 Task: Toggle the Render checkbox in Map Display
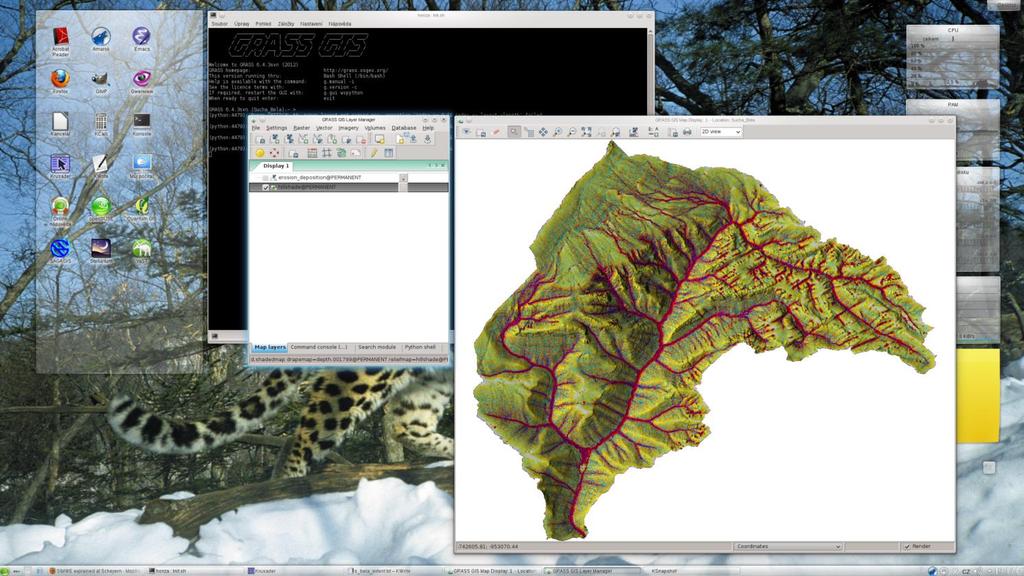pyautogui.click(x=907, y=547)
